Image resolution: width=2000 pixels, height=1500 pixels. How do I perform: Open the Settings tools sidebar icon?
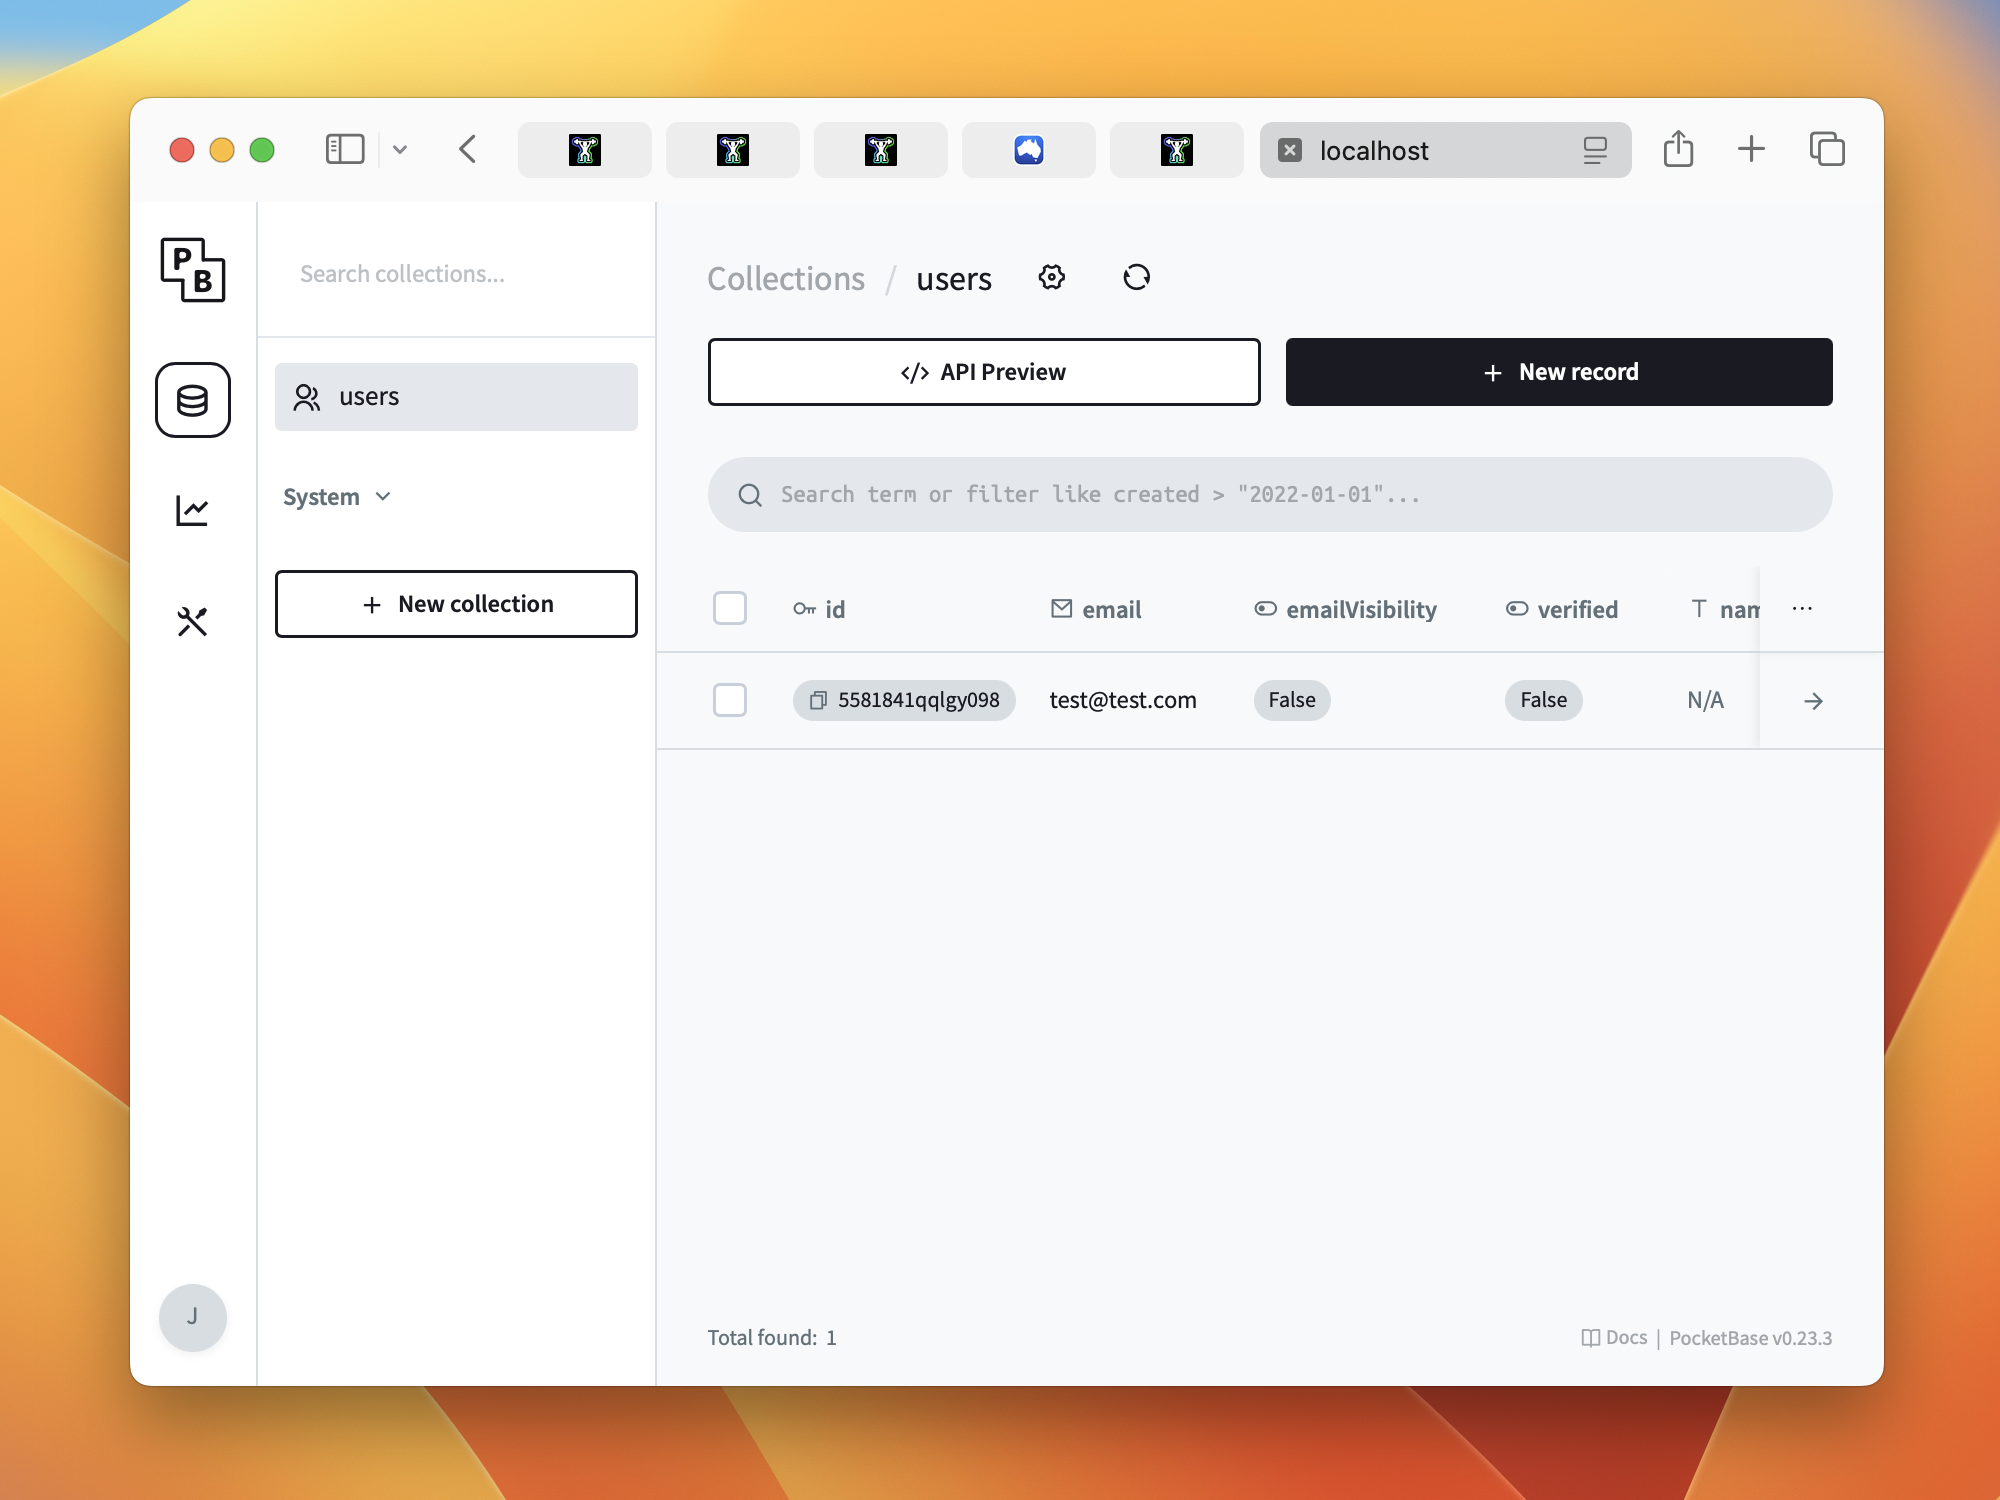click(192, 621)
